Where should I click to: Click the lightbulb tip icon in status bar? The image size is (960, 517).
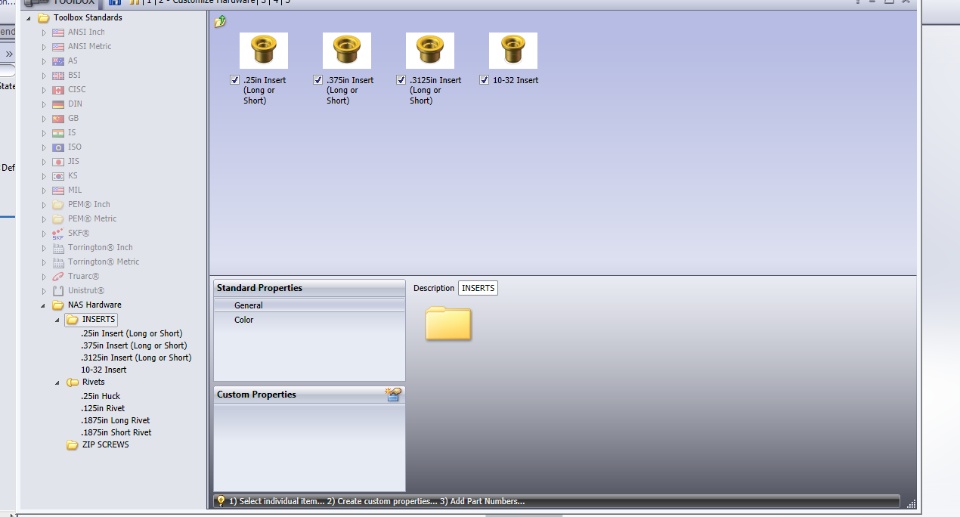221,500
